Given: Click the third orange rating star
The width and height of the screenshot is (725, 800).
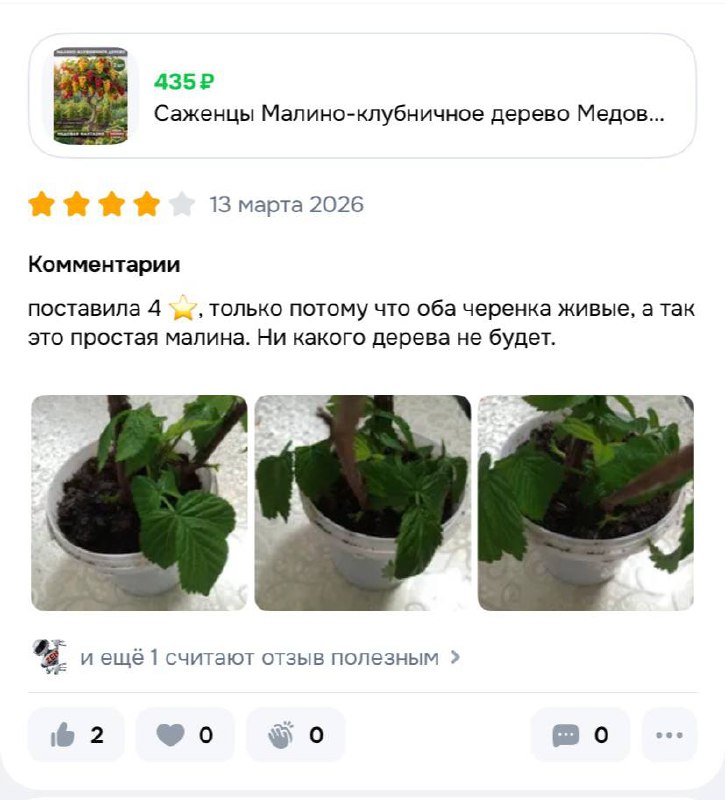Looking at the screenshot, I should click(111, 204).
